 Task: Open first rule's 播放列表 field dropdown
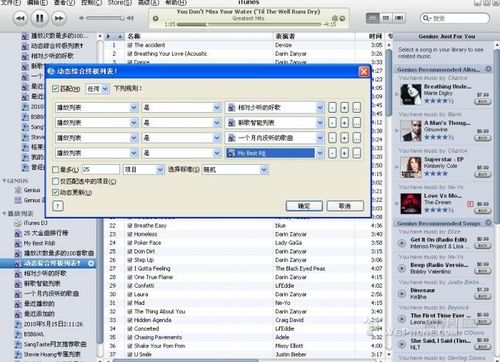pos(96,107)
